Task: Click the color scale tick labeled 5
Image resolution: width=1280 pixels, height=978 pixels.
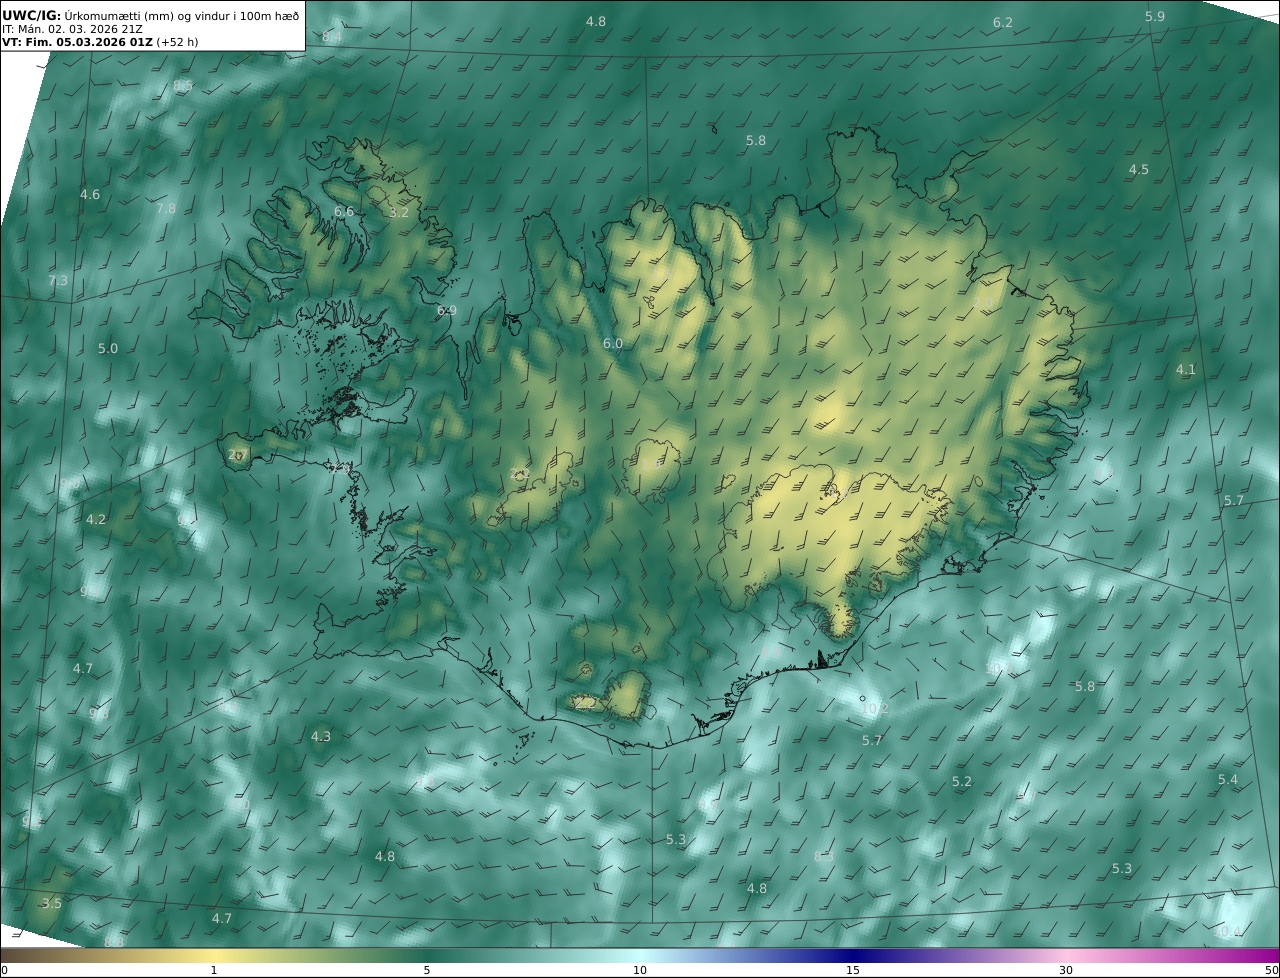Action: [x=427, y=970]
